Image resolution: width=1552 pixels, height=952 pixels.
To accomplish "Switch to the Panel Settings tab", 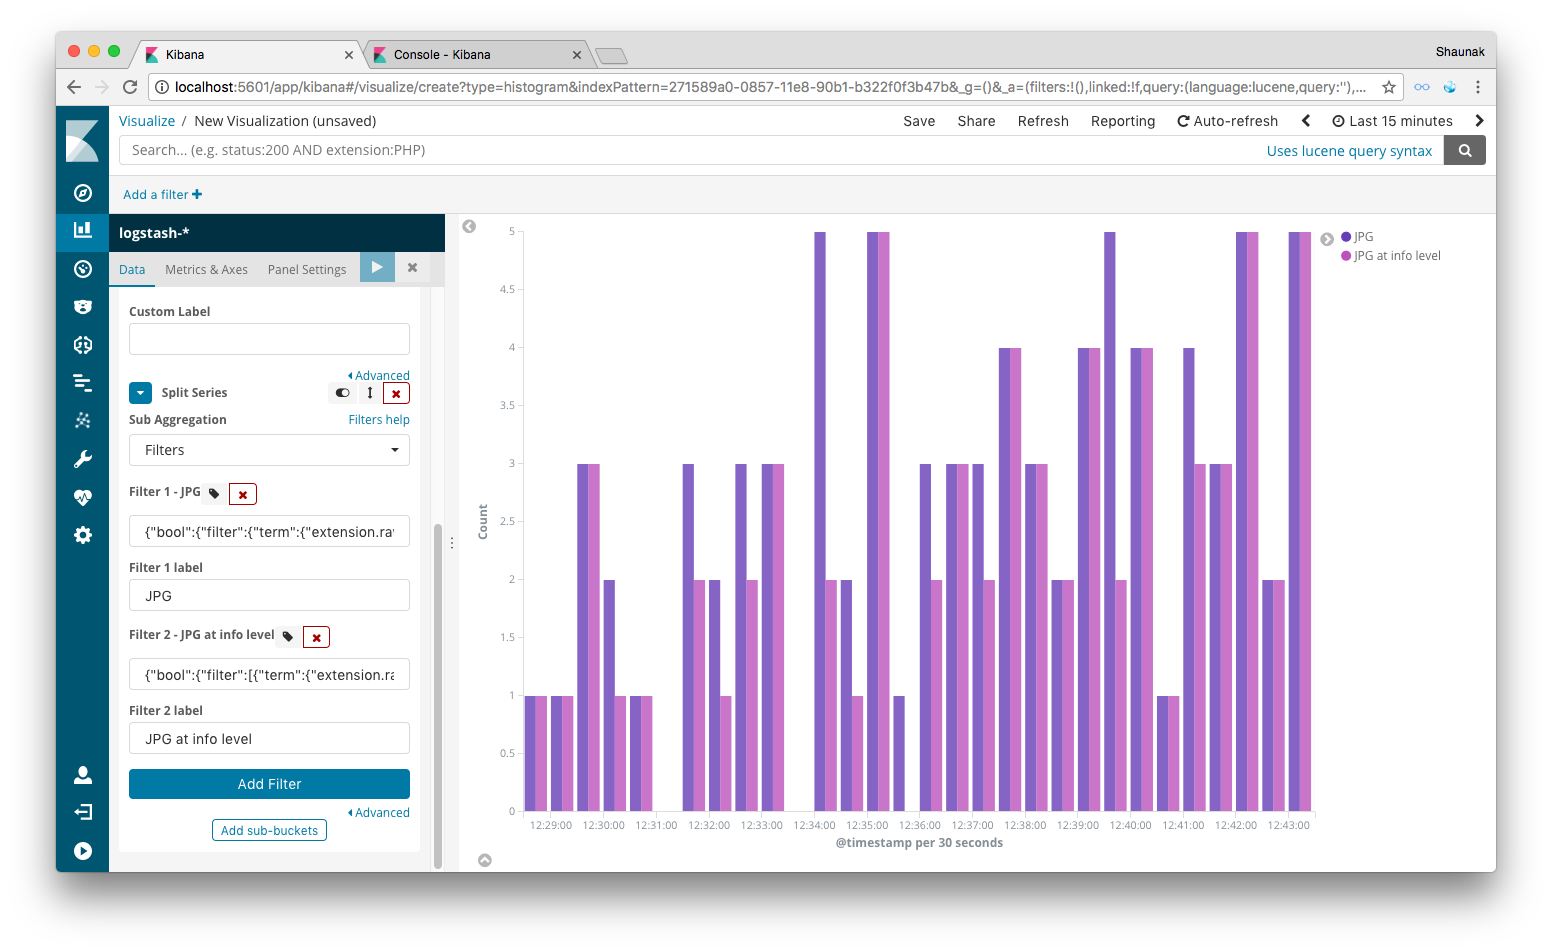I will pyautogui.click(x=307, y=270).
